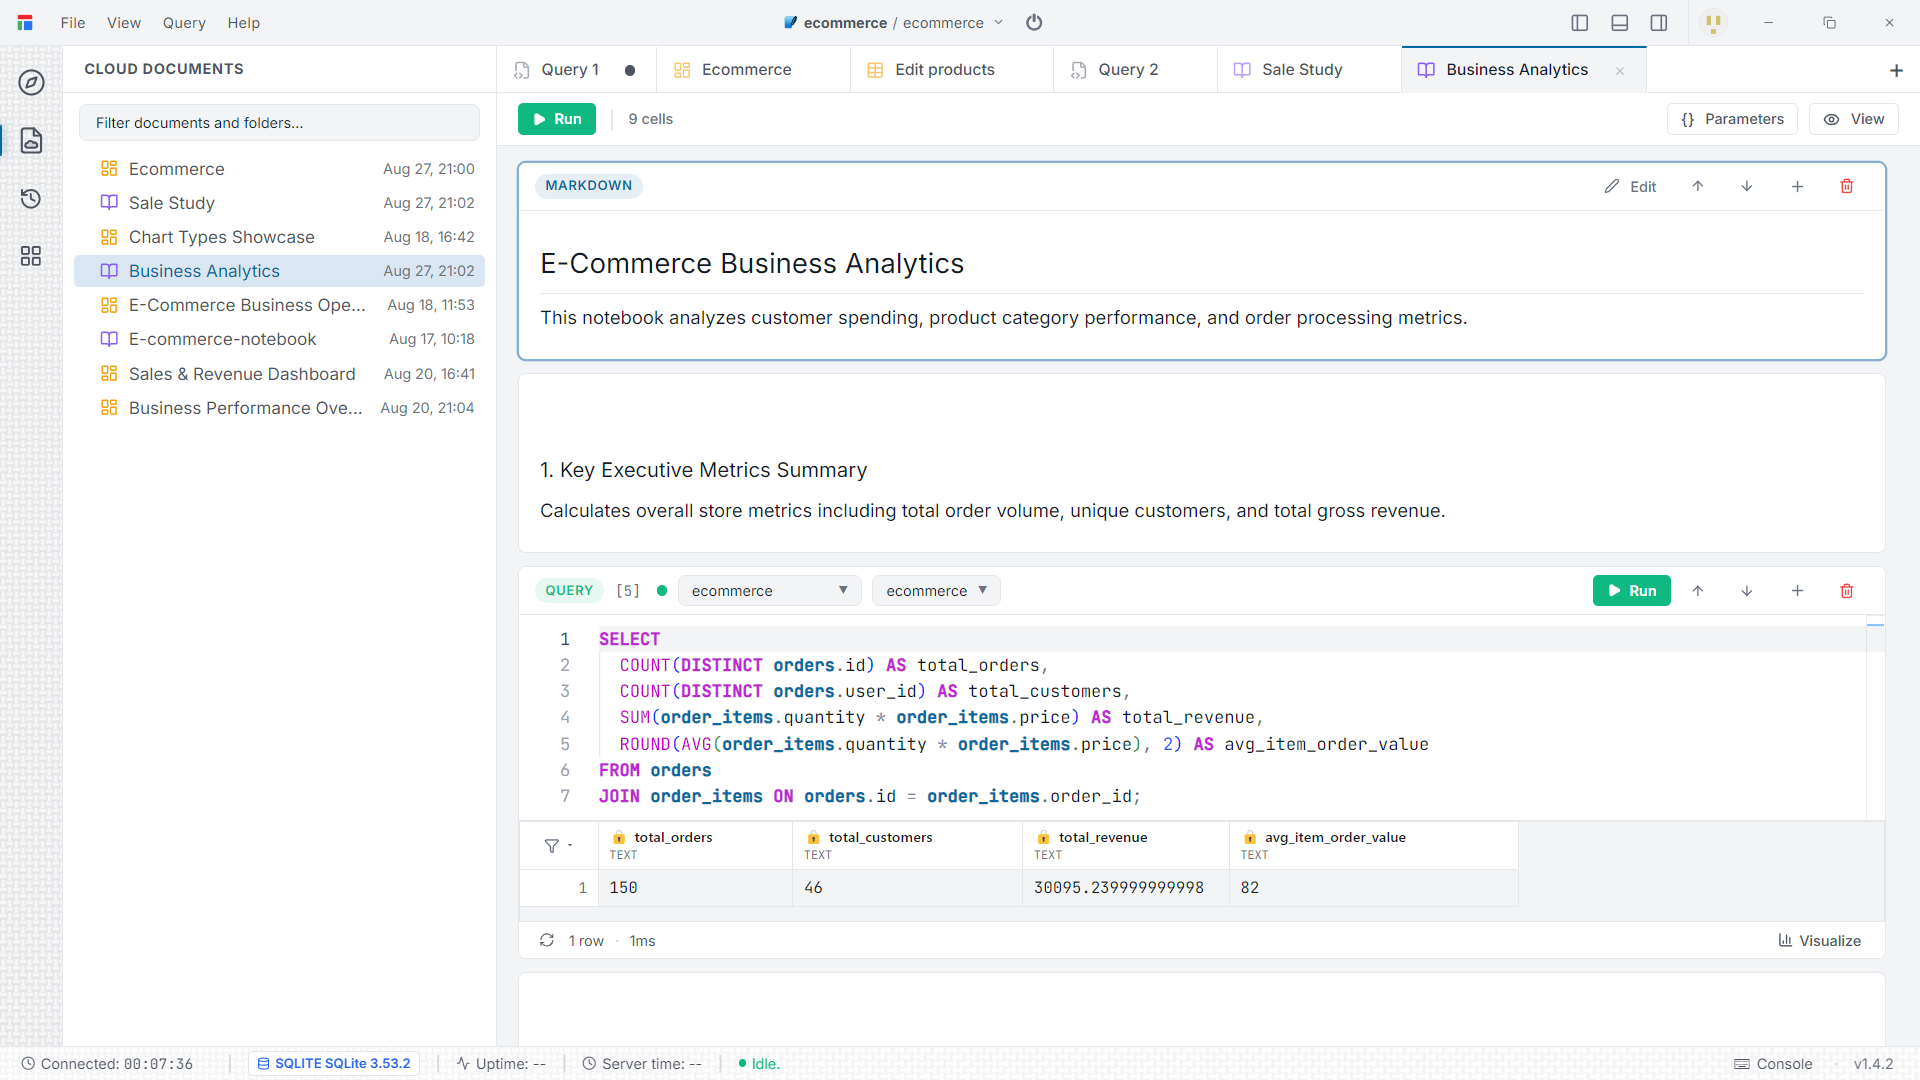Click the SQLITE SQLite 3.53.2 status badge

334,1063
